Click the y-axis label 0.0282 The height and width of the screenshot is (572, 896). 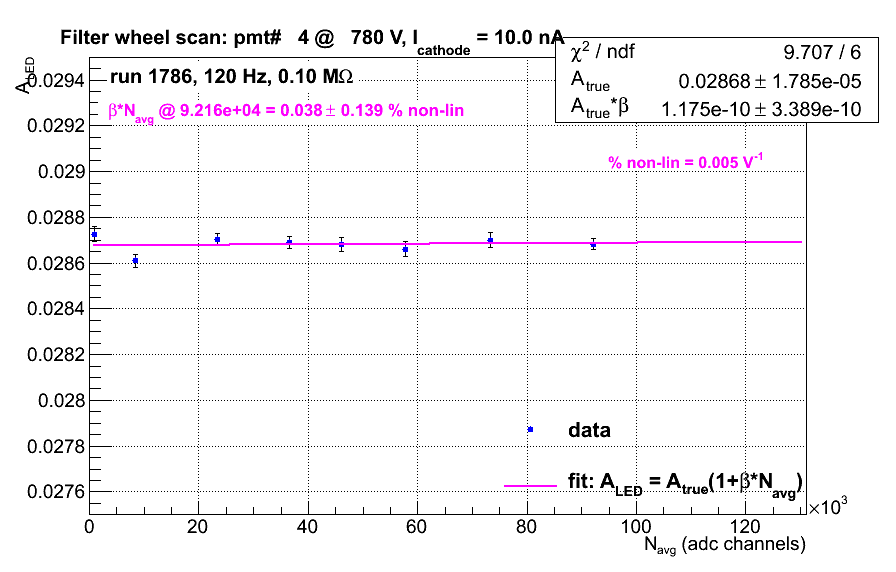coord(56,354)
